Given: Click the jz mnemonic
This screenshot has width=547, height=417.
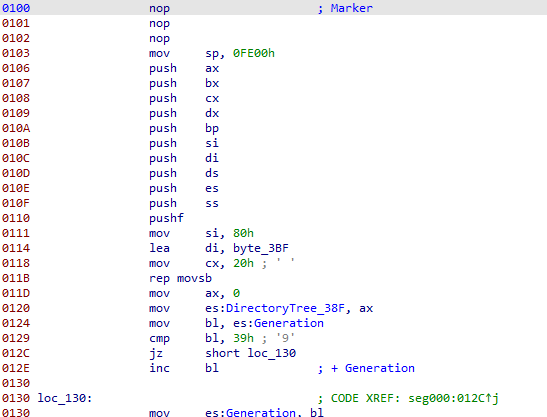Looking at the screenshot, I should [156, 353].
